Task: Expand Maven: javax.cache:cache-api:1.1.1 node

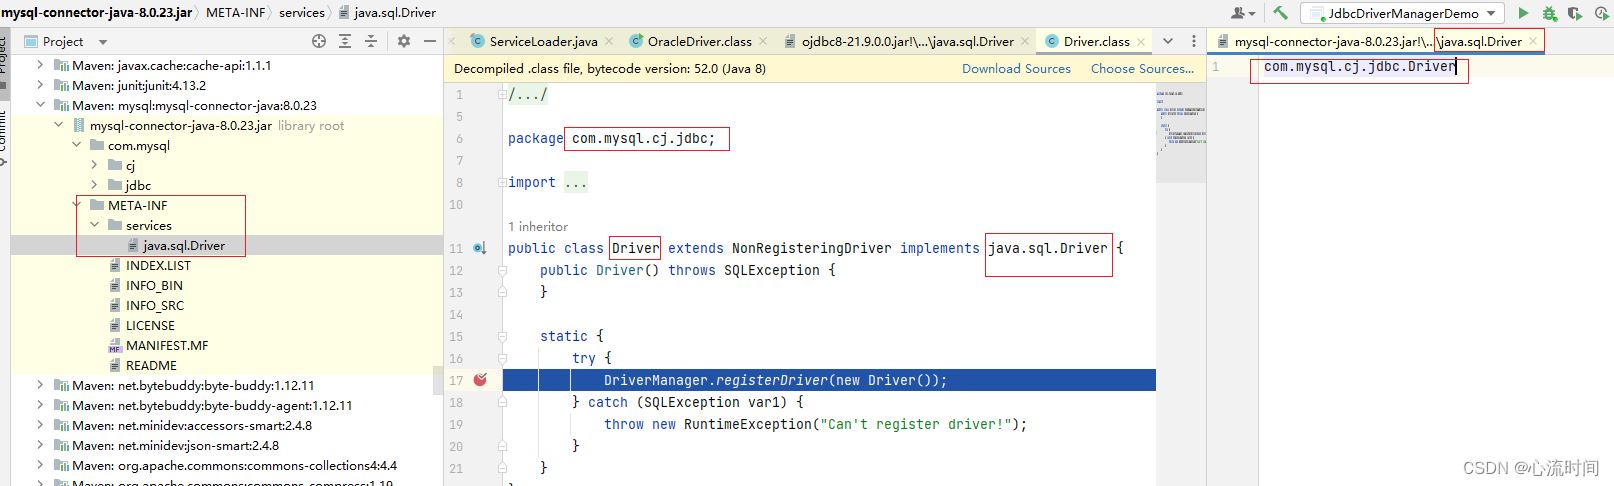Action: click(40, 65)
